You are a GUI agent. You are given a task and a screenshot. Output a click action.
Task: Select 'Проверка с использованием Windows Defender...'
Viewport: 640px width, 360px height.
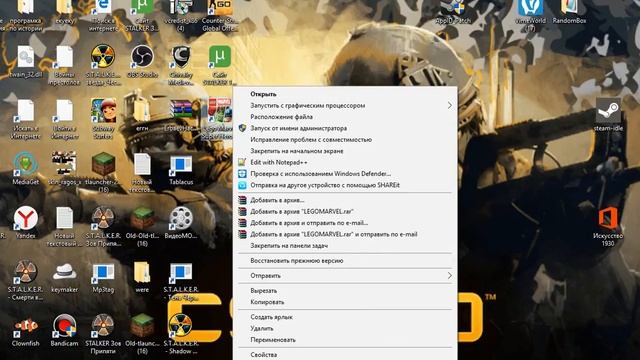[345, 174]
